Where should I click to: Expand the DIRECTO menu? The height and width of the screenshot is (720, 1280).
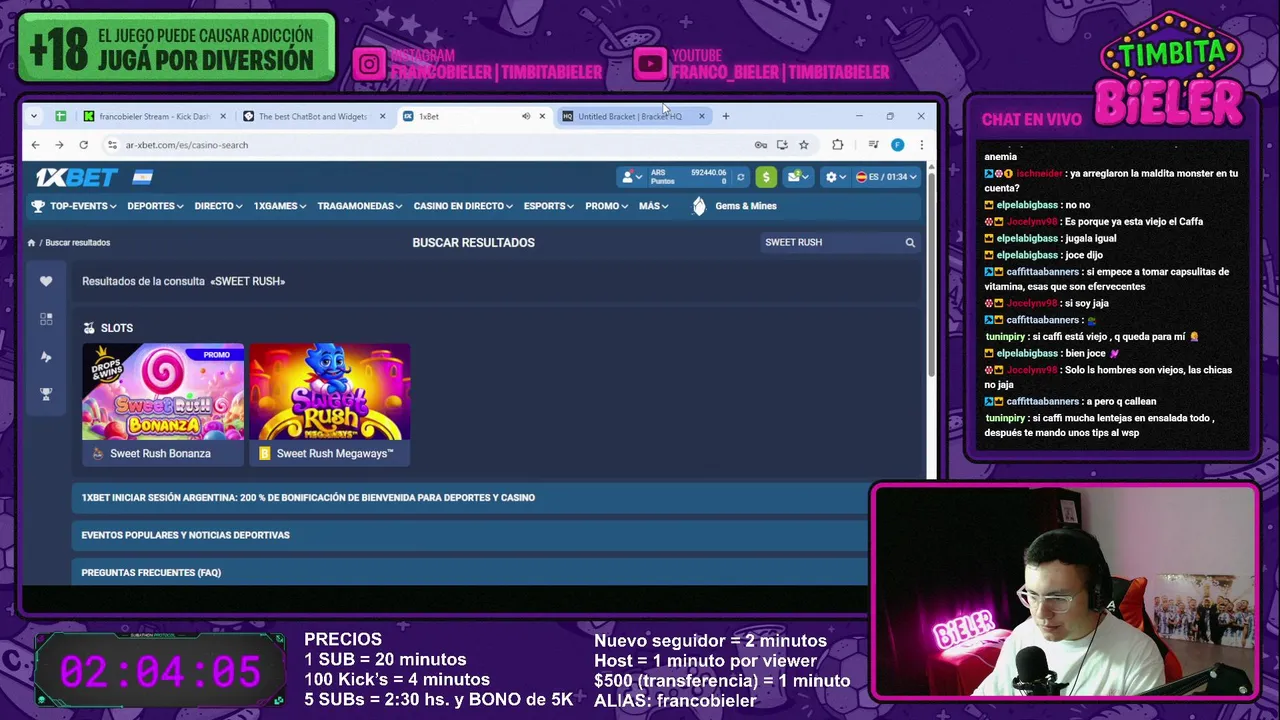218,206
